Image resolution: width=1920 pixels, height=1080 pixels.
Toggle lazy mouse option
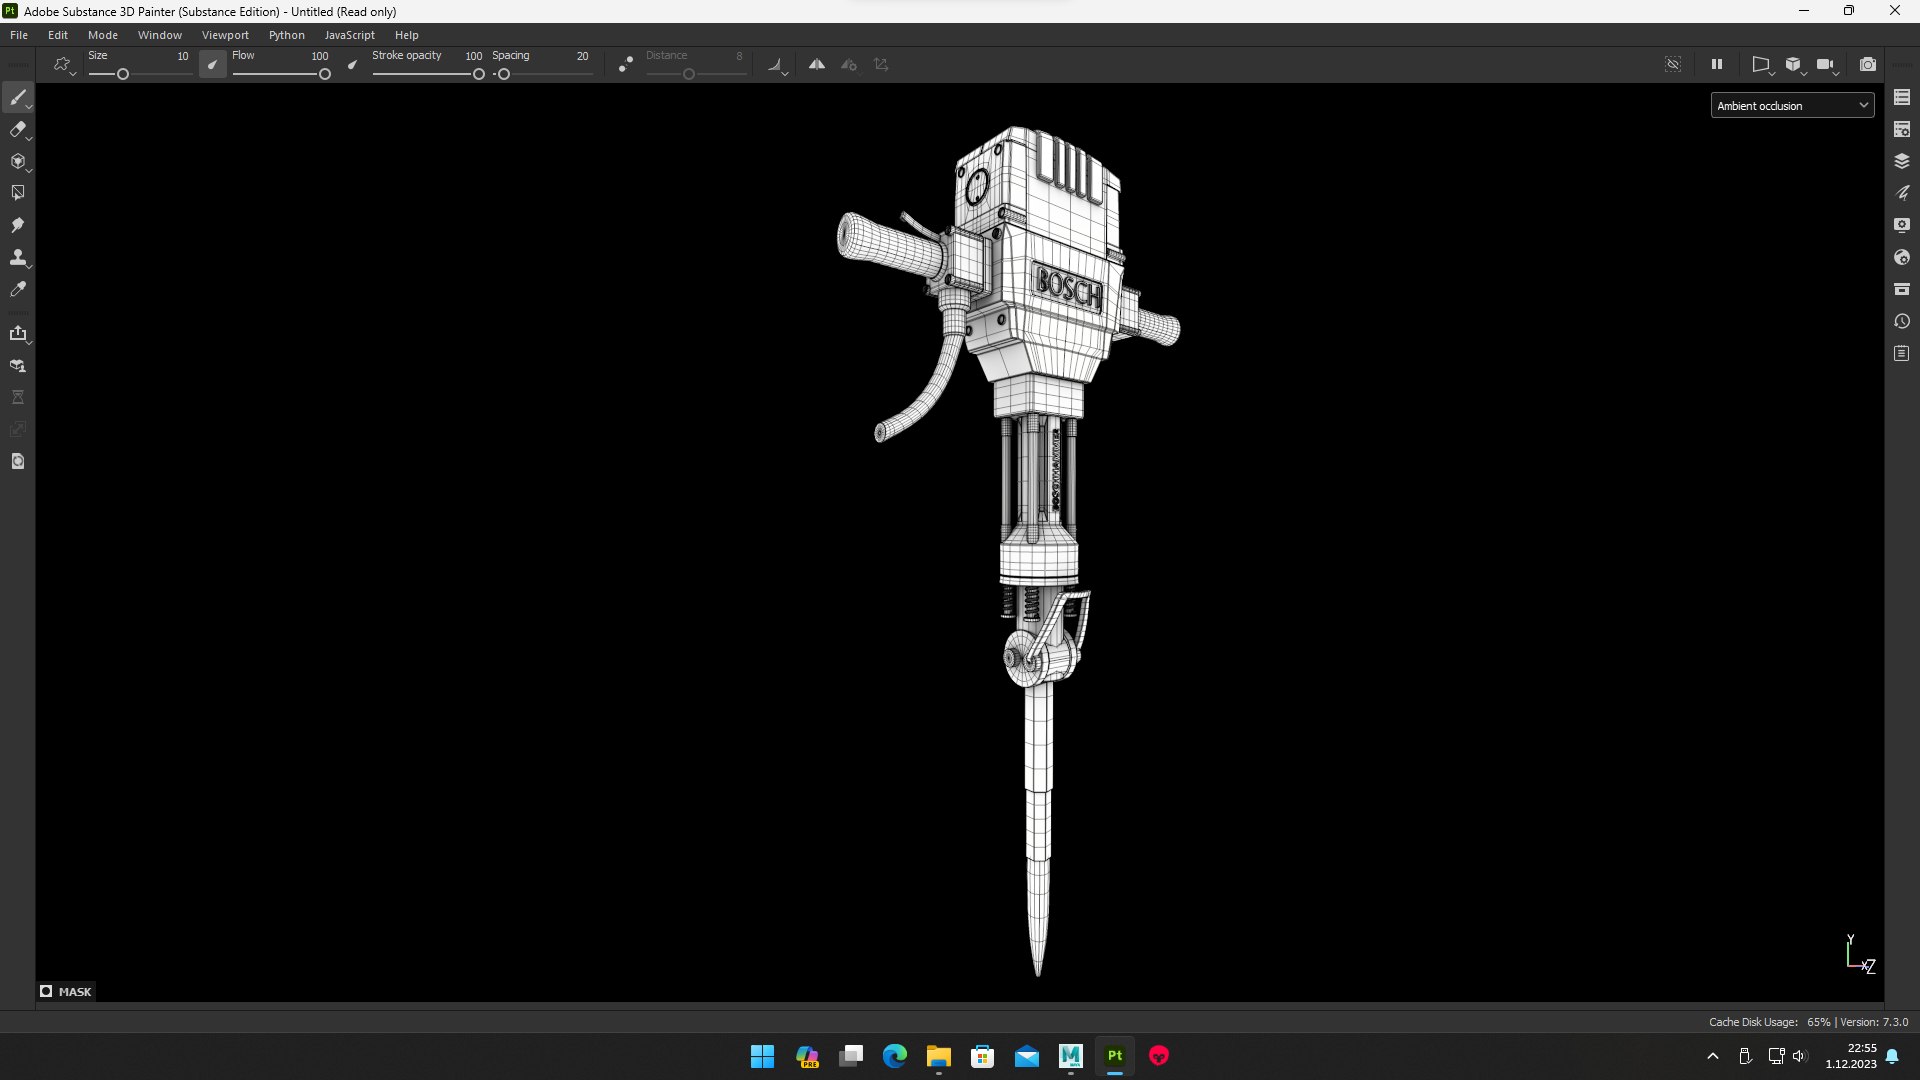click(626, 64)
